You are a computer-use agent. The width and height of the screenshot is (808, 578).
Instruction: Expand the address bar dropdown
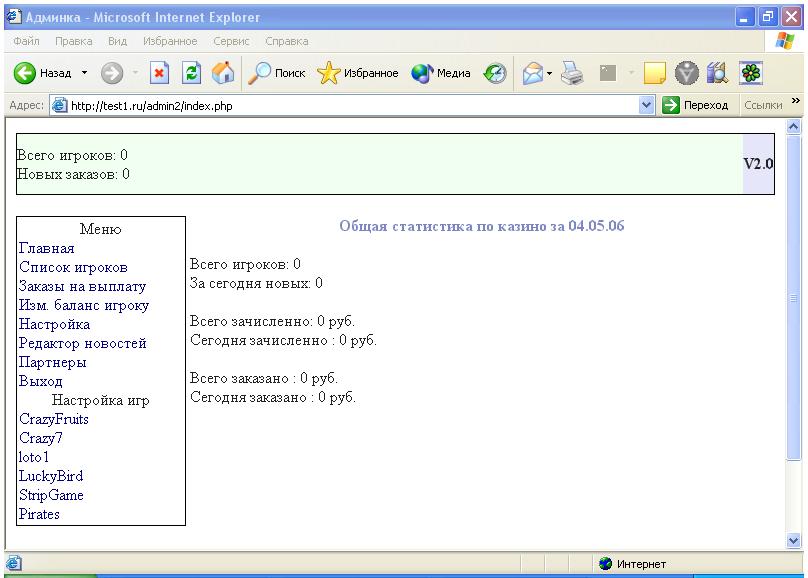tap(646, 106)
